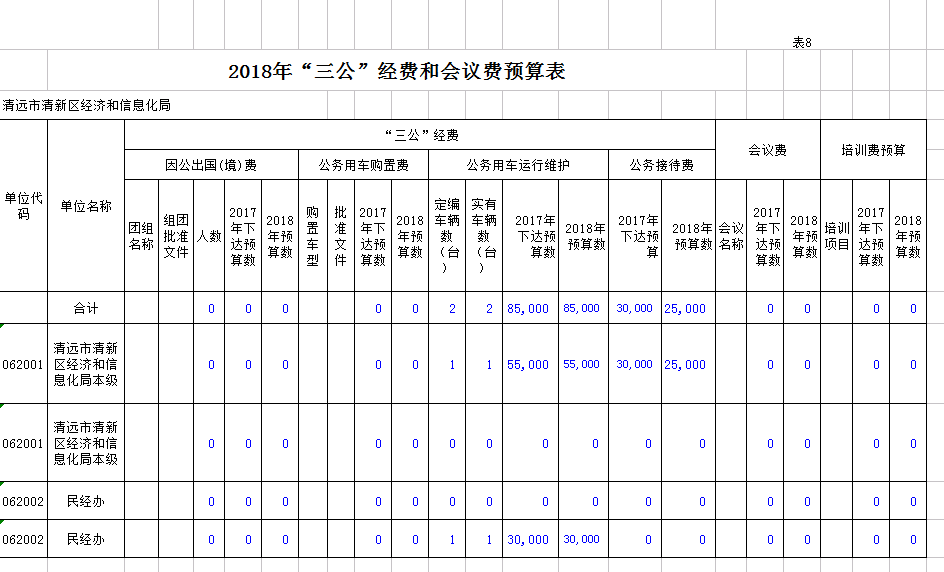Select the 购置车型 column header
This screenshot has height=572, width=944.
(x=312, y=236)
